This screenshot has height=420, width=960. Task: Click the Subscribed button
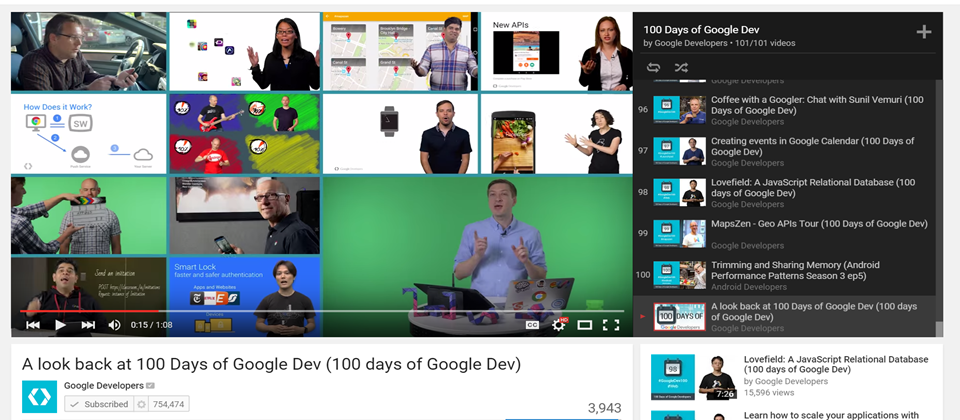click(99, 404)
